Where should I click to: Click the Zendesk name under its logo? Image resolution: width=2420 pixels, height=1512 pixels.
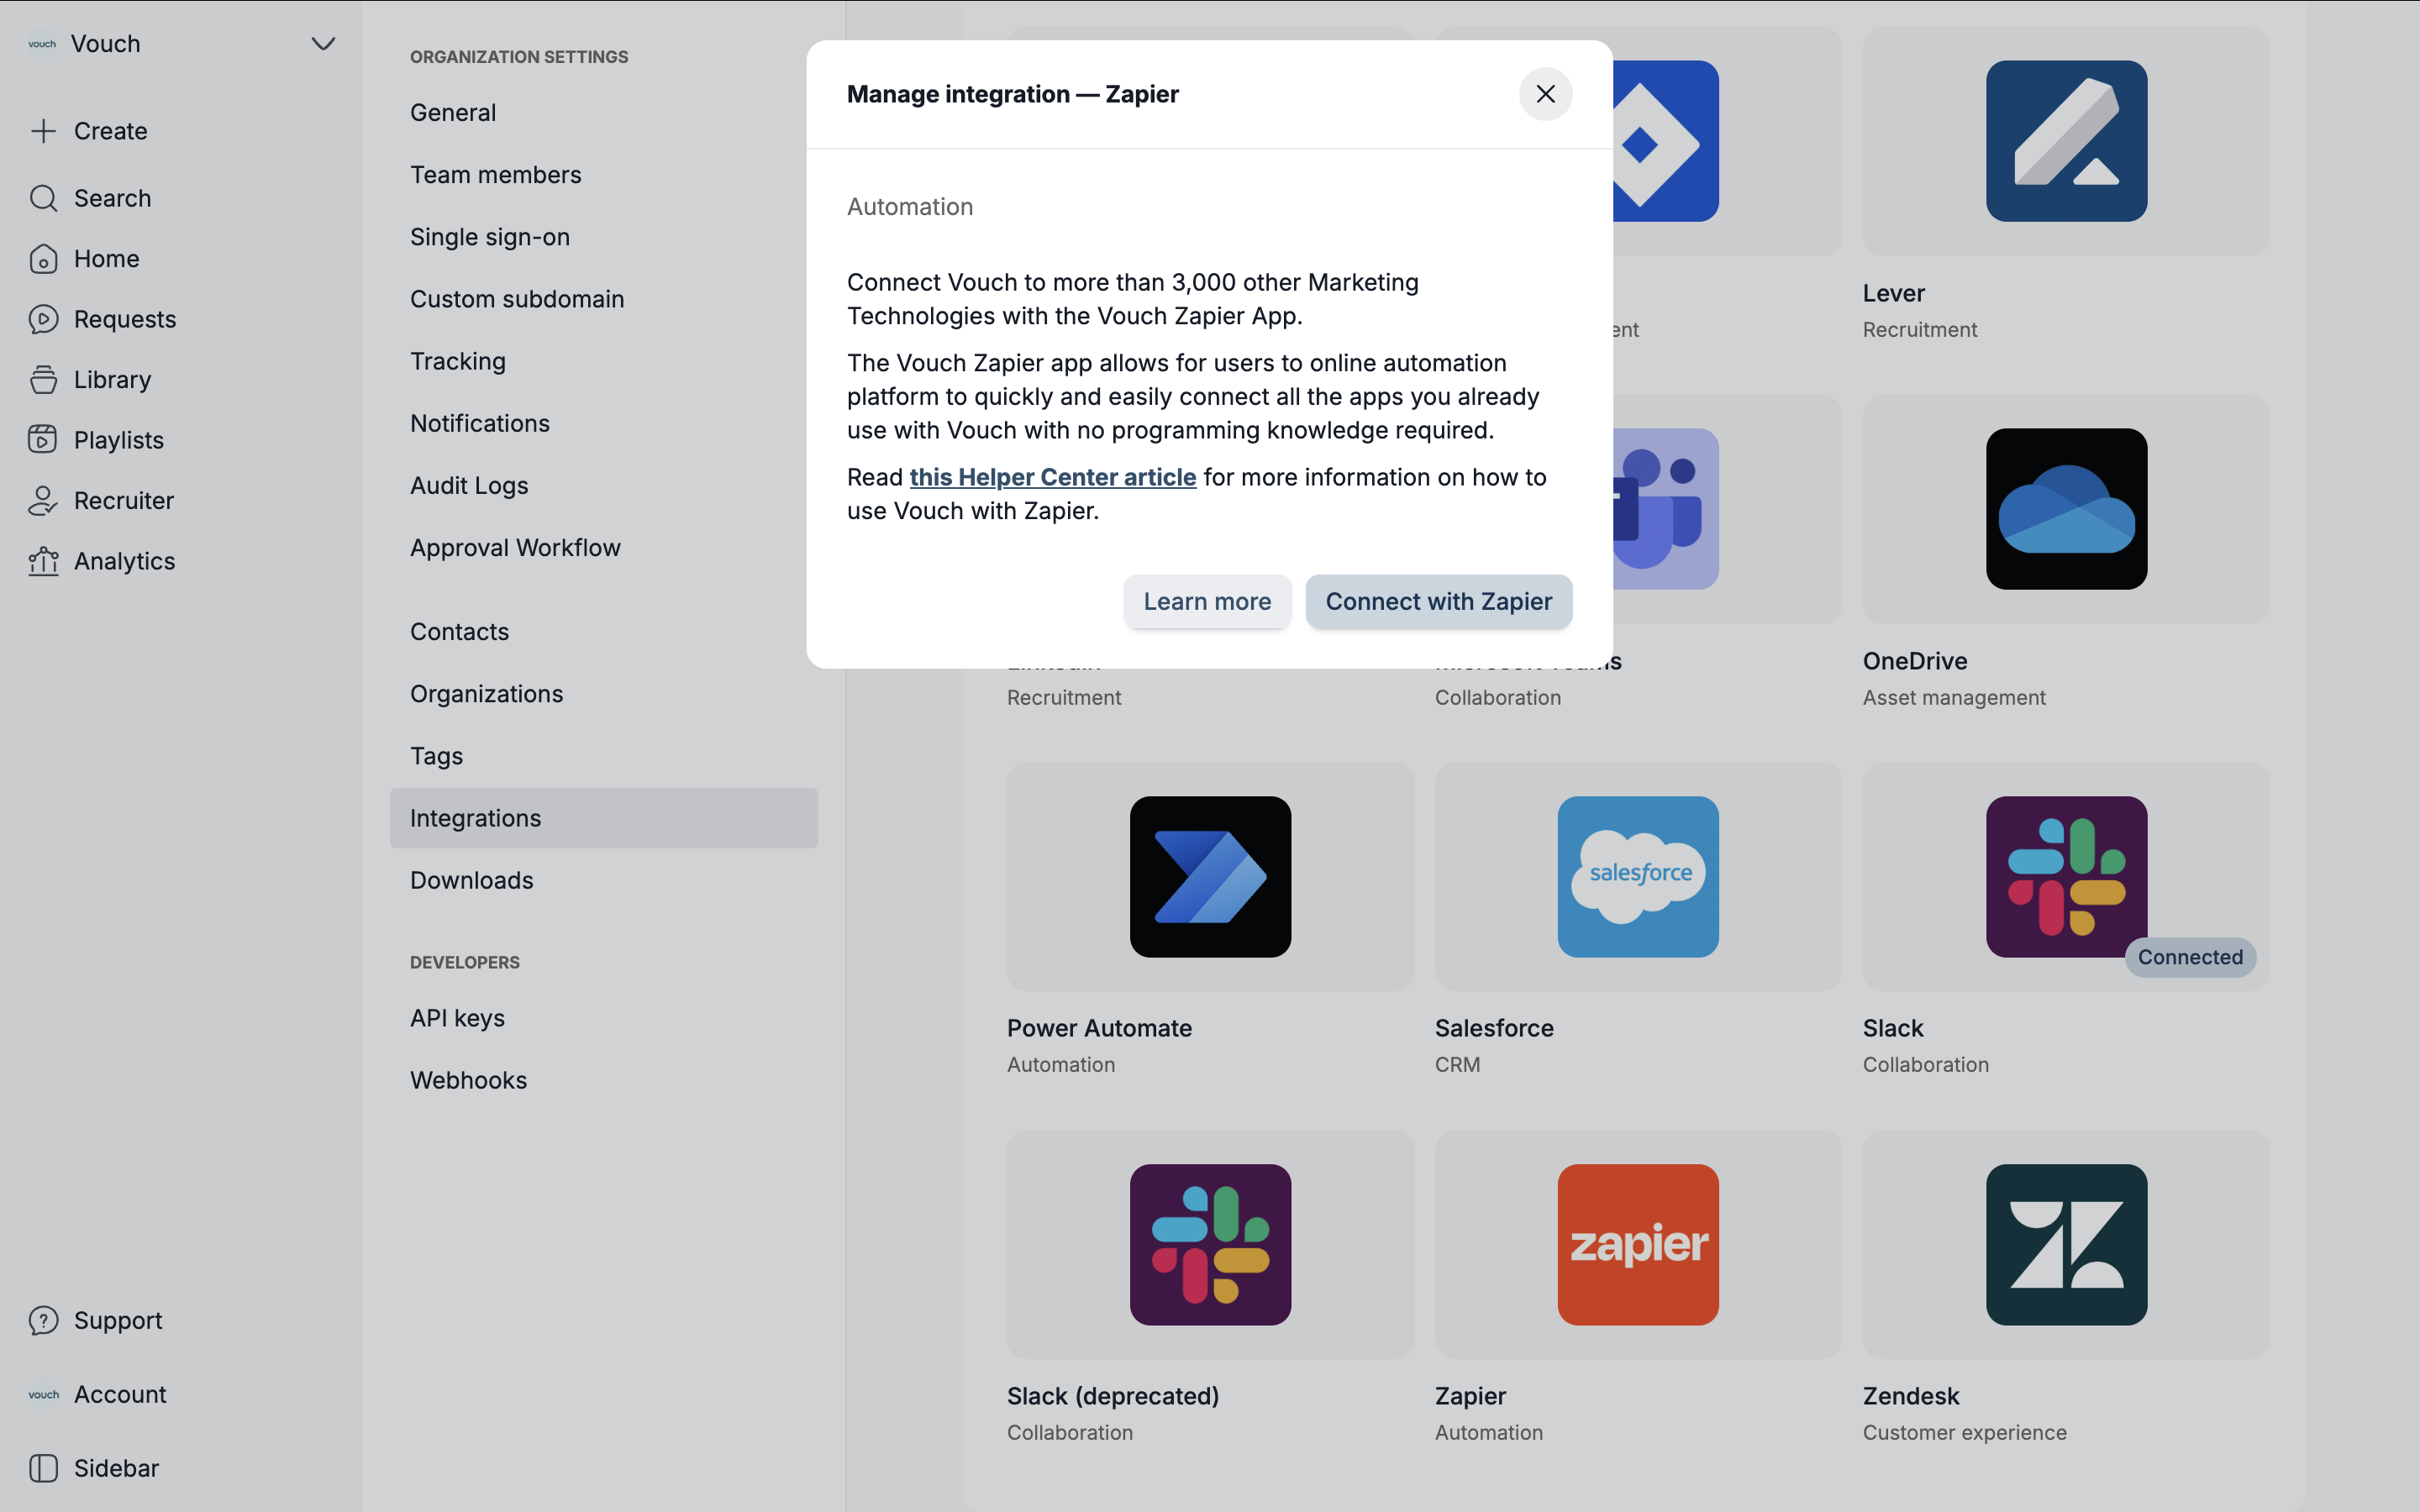[1911, 1396]
